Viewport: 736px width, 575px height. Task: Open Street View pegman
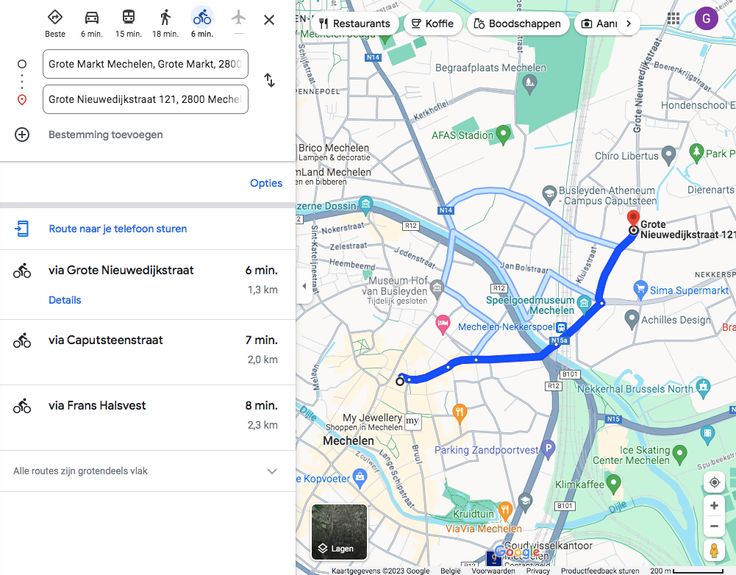tap(714, 551)
